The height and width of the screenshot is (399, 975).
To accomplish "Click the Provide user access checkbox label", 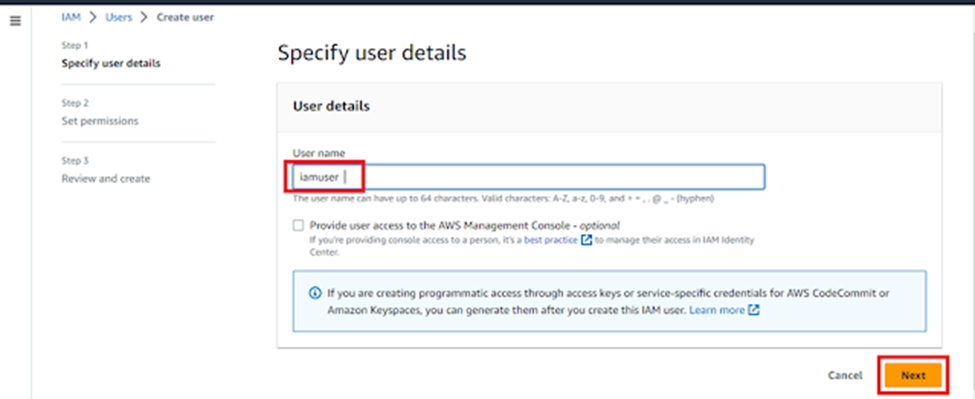I will (x=465, y=226).
